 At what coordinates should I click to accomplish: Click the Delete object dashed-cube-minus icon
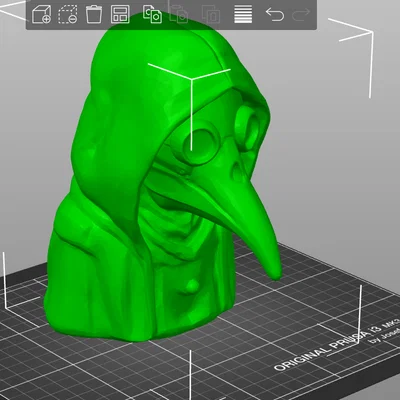(68, 15)
